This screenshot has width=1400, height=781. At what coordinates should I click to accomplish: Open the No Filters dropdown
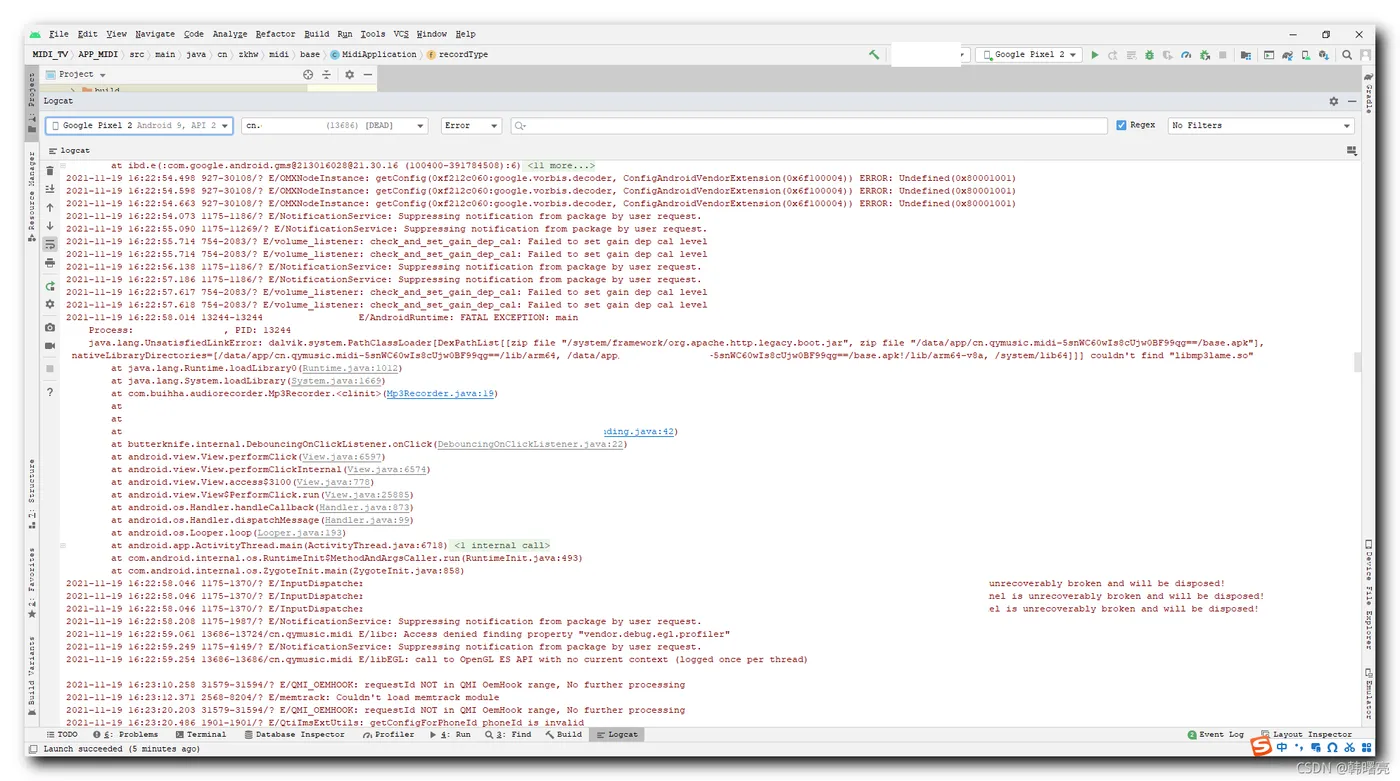(1261, 125)
